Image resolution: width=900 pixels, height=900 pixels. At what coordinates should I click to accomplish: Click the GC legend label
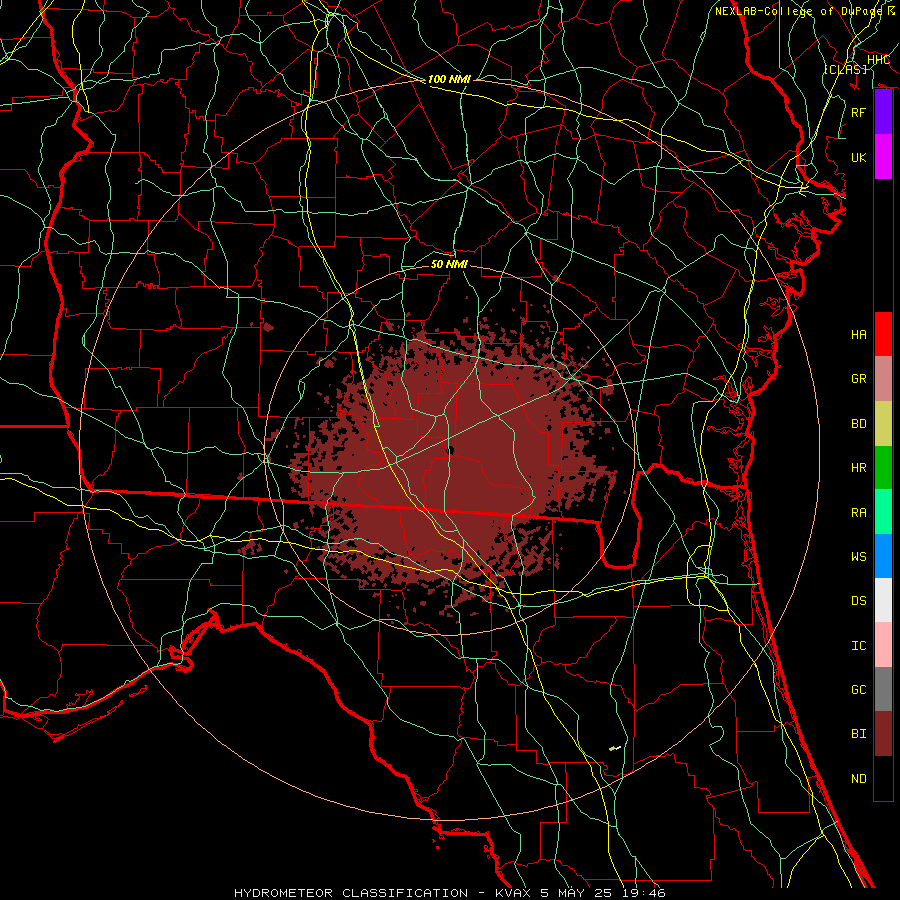click(x=858, y=690)
